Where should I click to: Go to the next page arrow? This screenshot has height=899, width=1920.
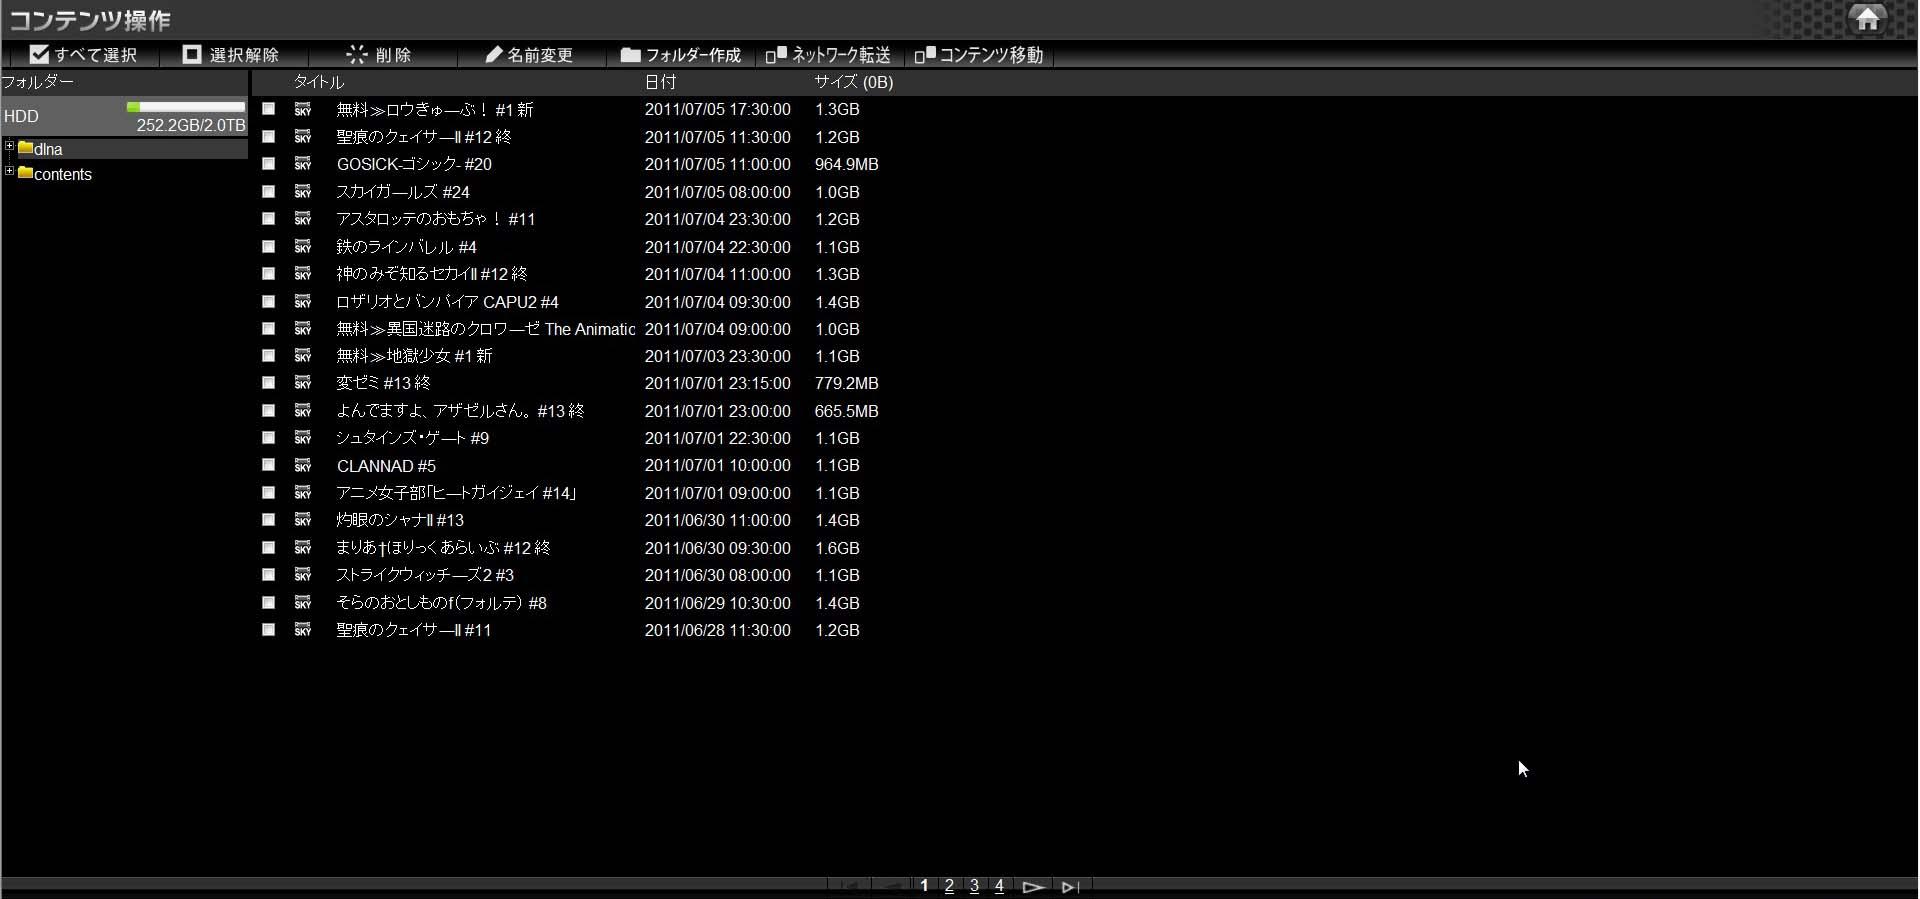[x=1034, y=887]
